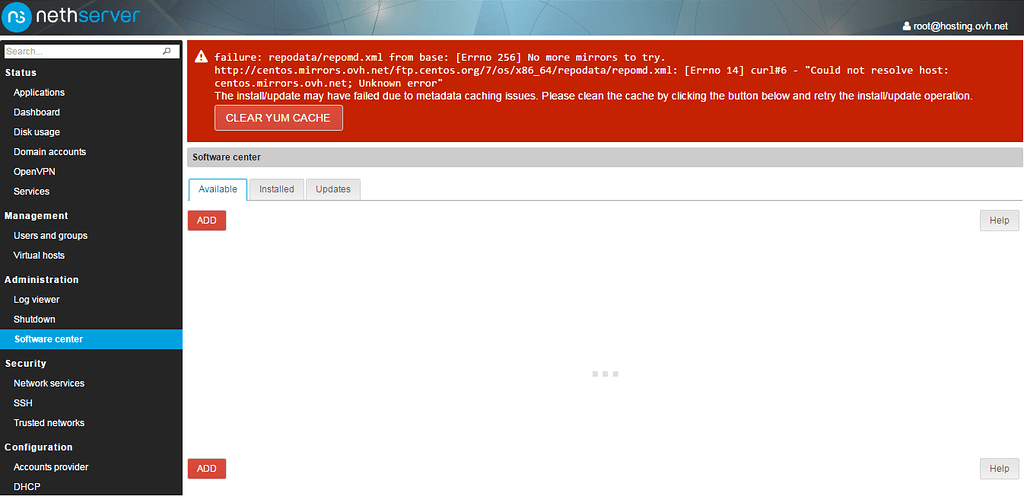Viewport: 1024px width, 503px height.
Task: Open the Log viewer
Action: [37, 300]
